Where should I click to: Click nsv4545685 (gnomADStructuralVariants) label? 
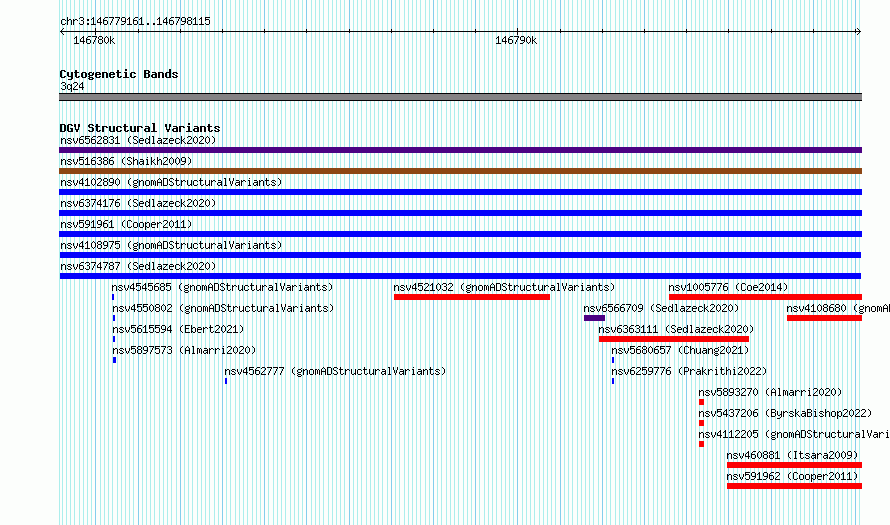[222, 287]
